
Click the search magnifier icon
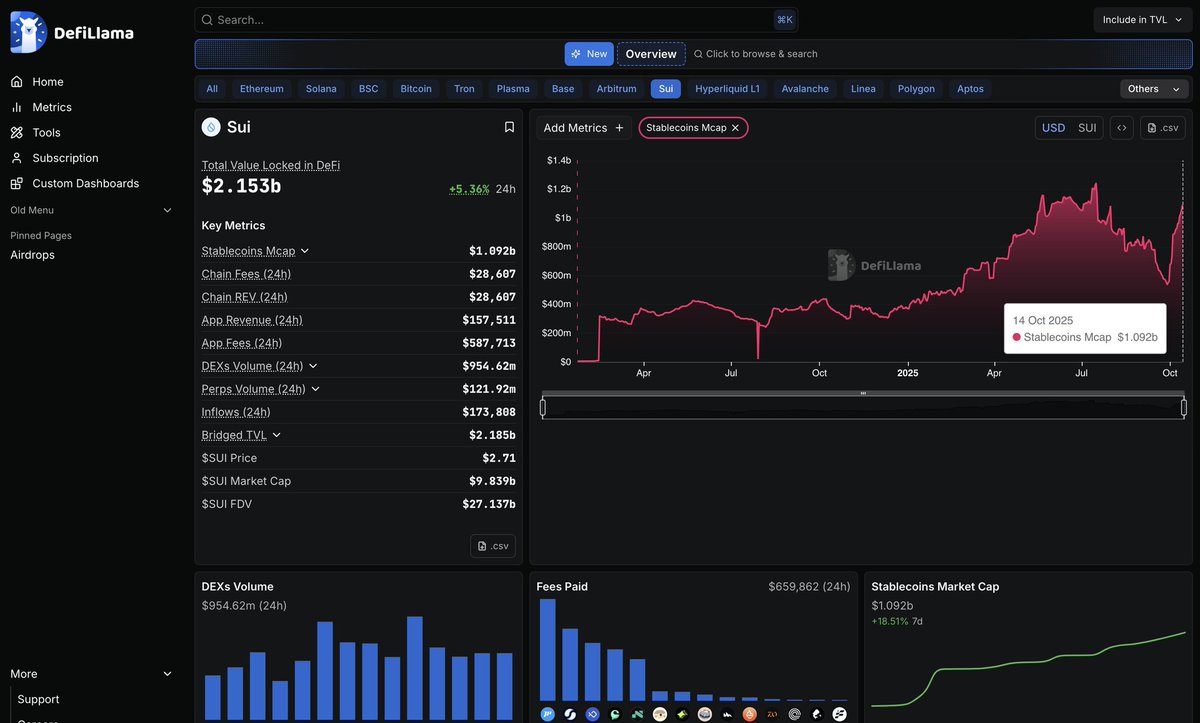click(207, 20)
